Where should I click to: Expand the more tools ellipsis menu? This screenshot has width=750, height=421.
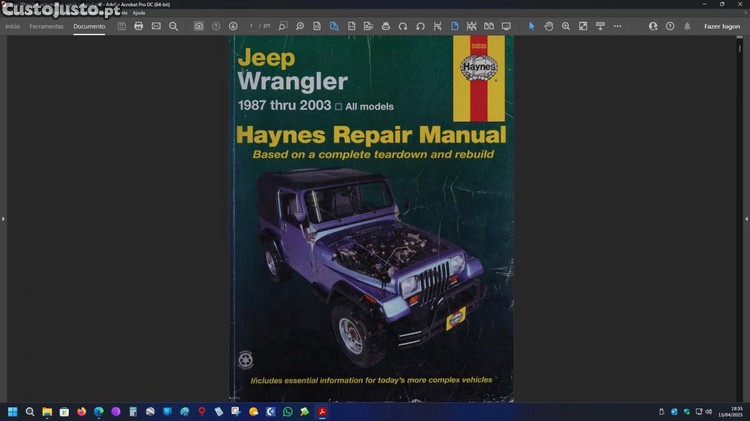tap(617, 26)
